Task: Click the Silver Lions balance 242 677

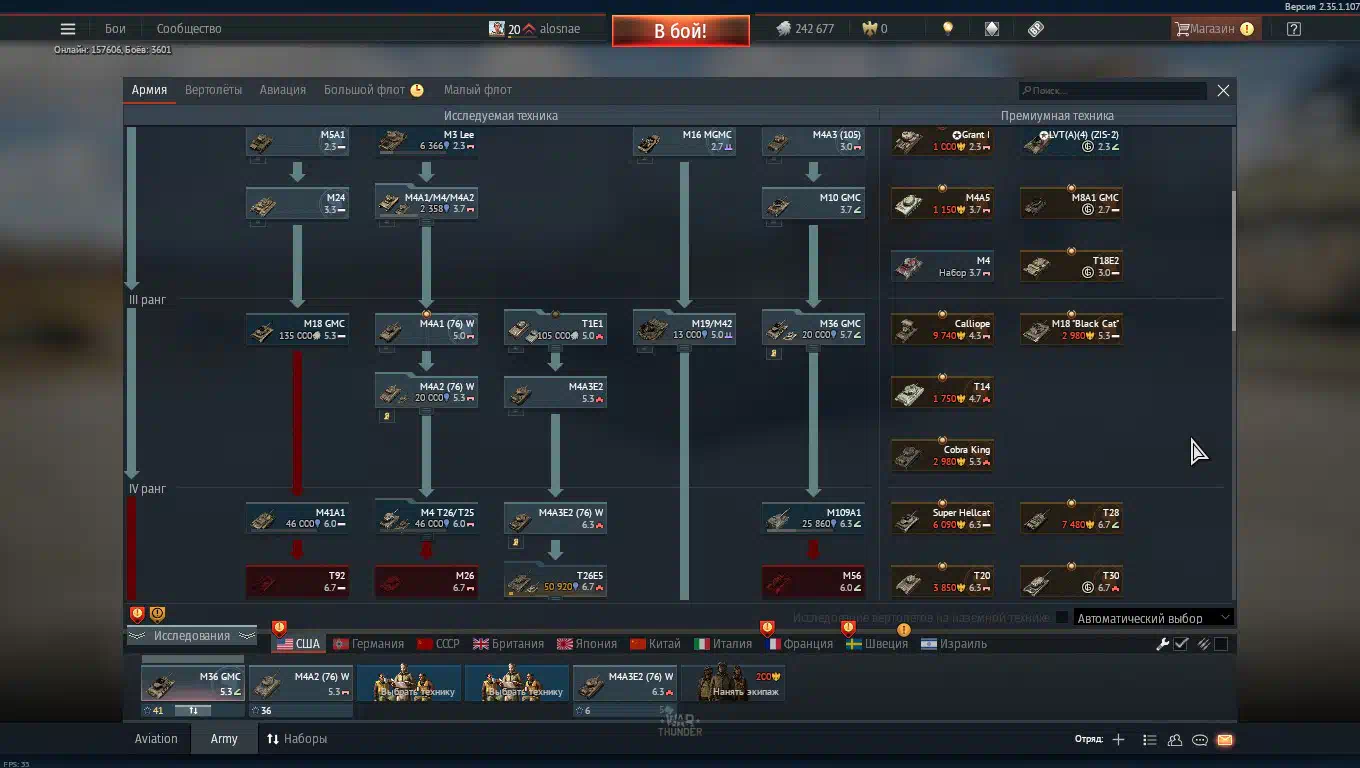Action: (x=805, y=29)
